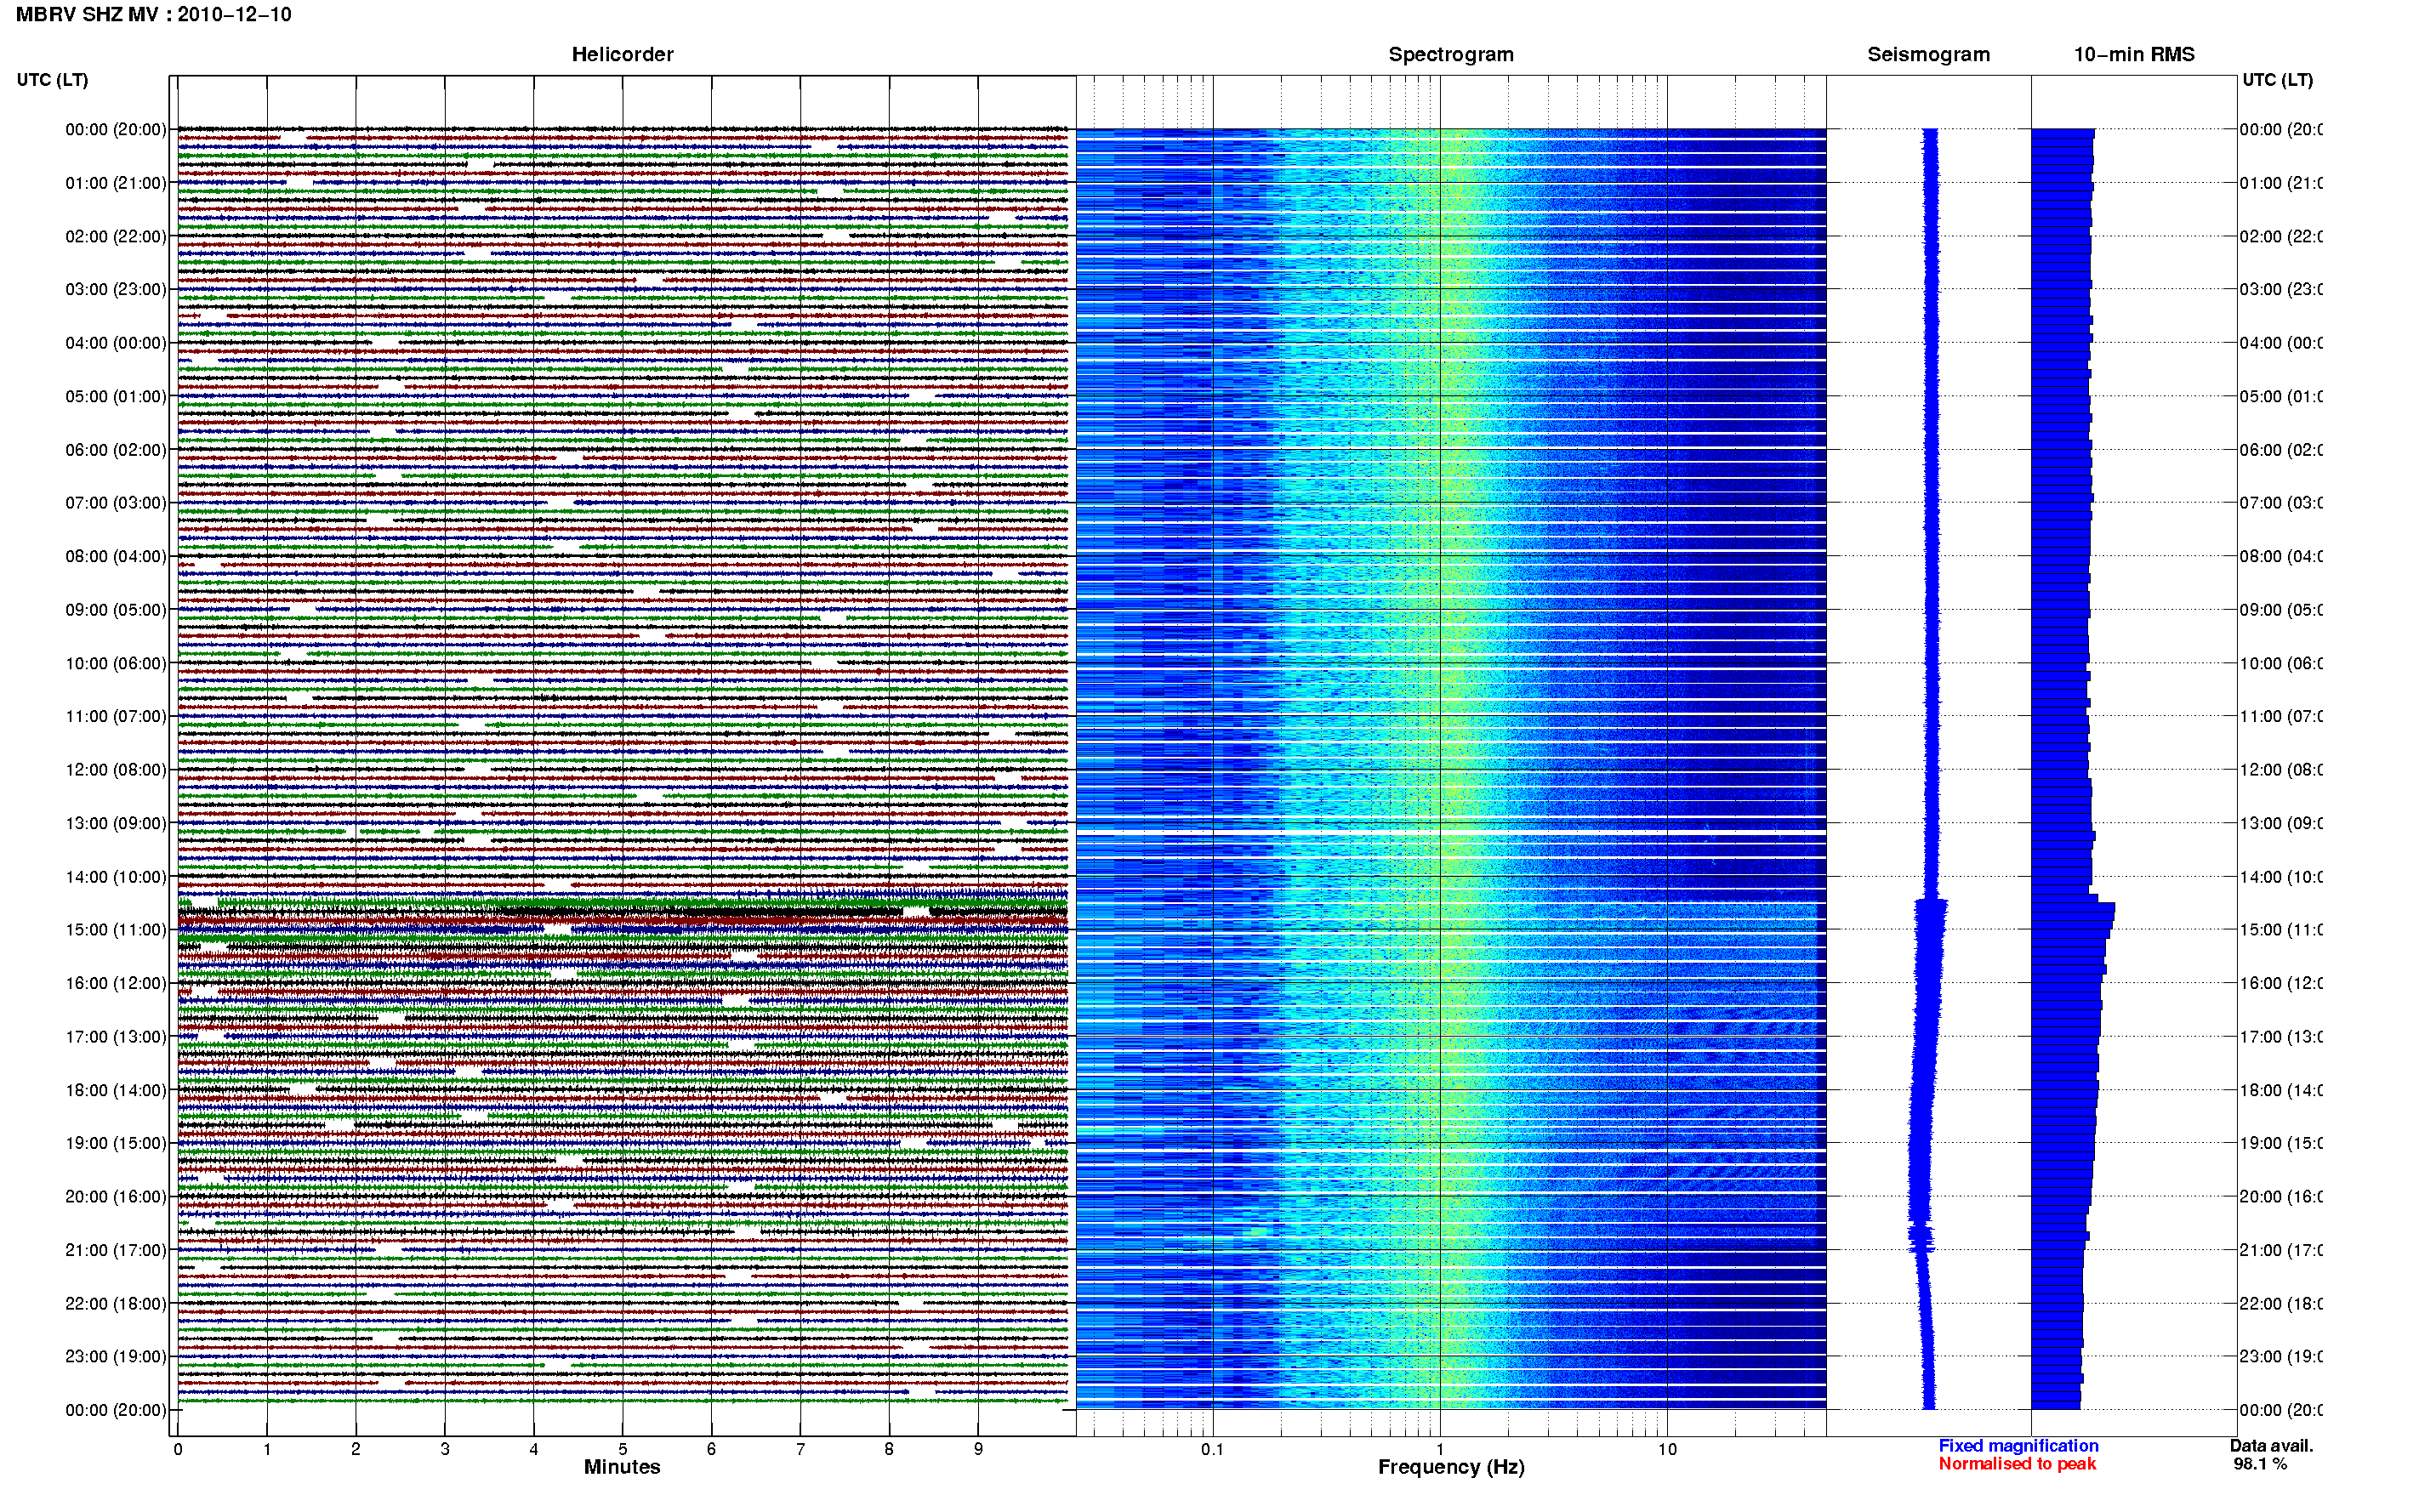The height and width of the screenshot is (1512, 2419).
Task: Click the left '14:00 (10:00)' time label
Action: pyautogui.click(x=116, y=877)
